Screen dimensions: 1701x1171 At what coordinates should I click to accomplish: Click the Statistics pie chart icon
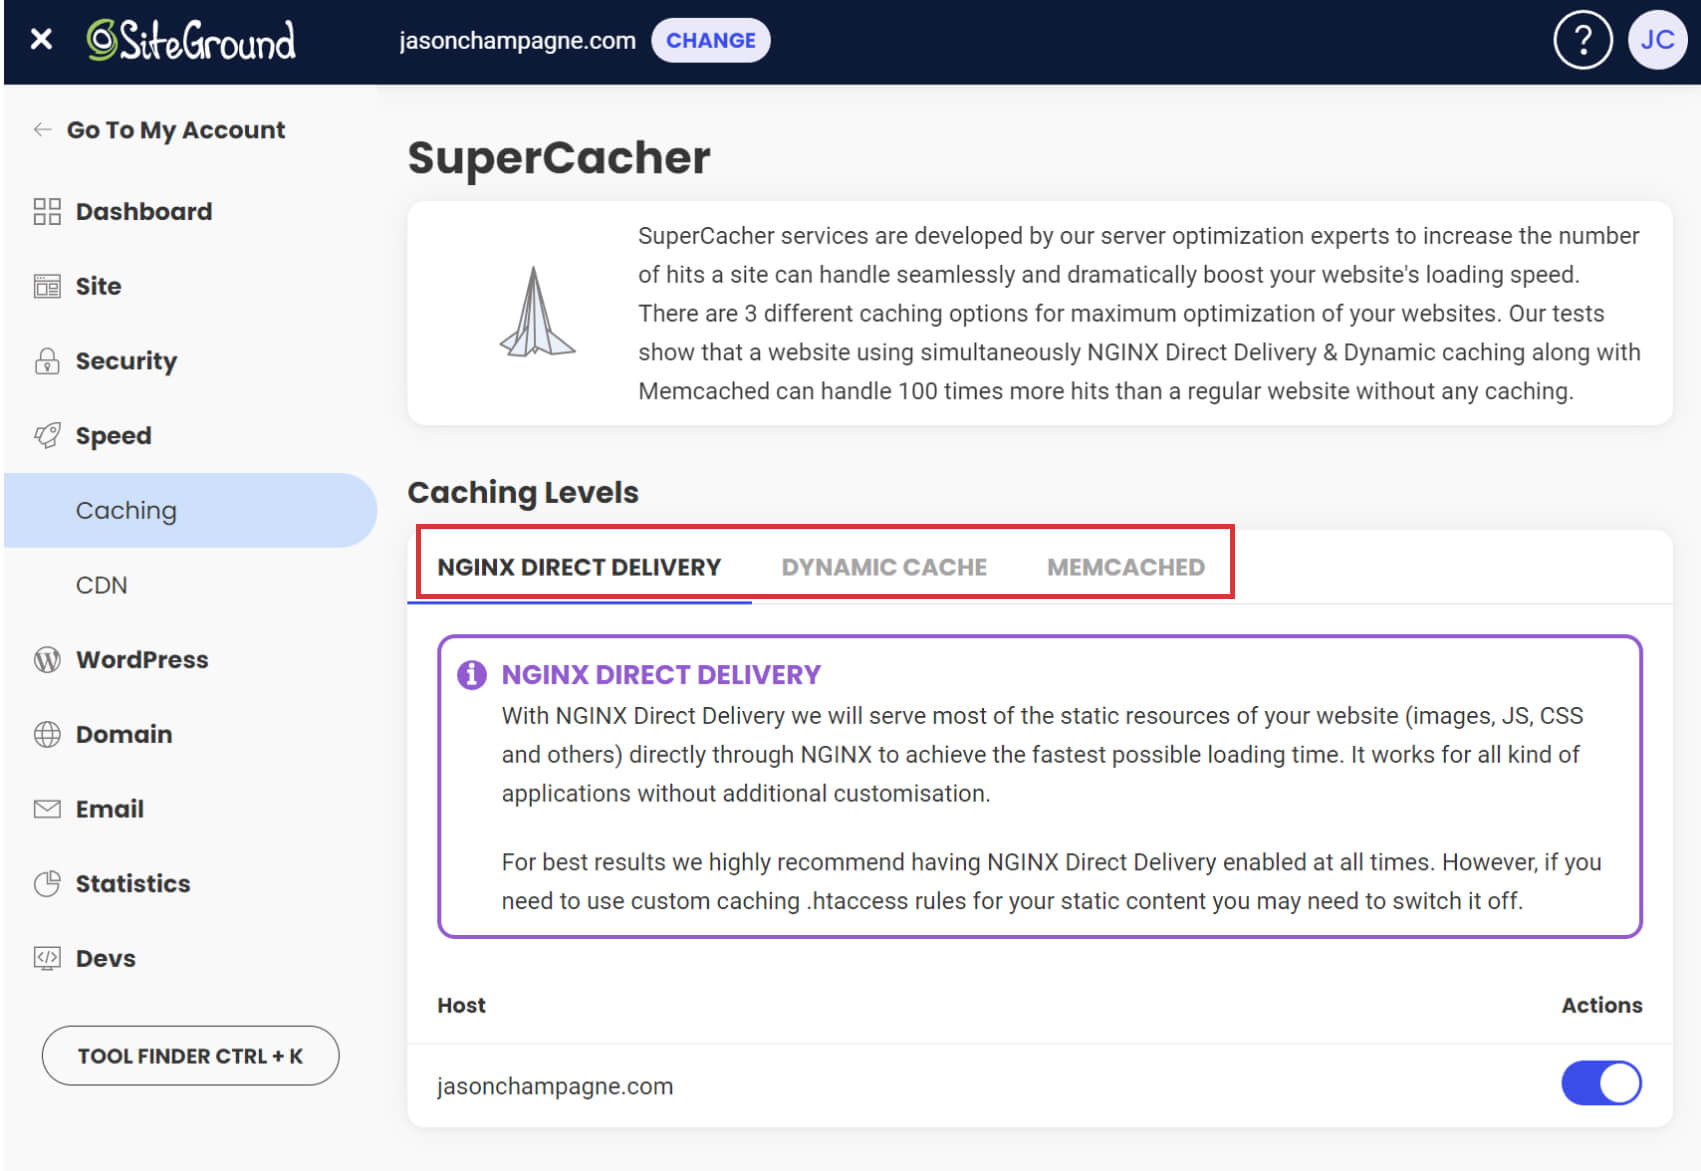click(x=47, y=884)
